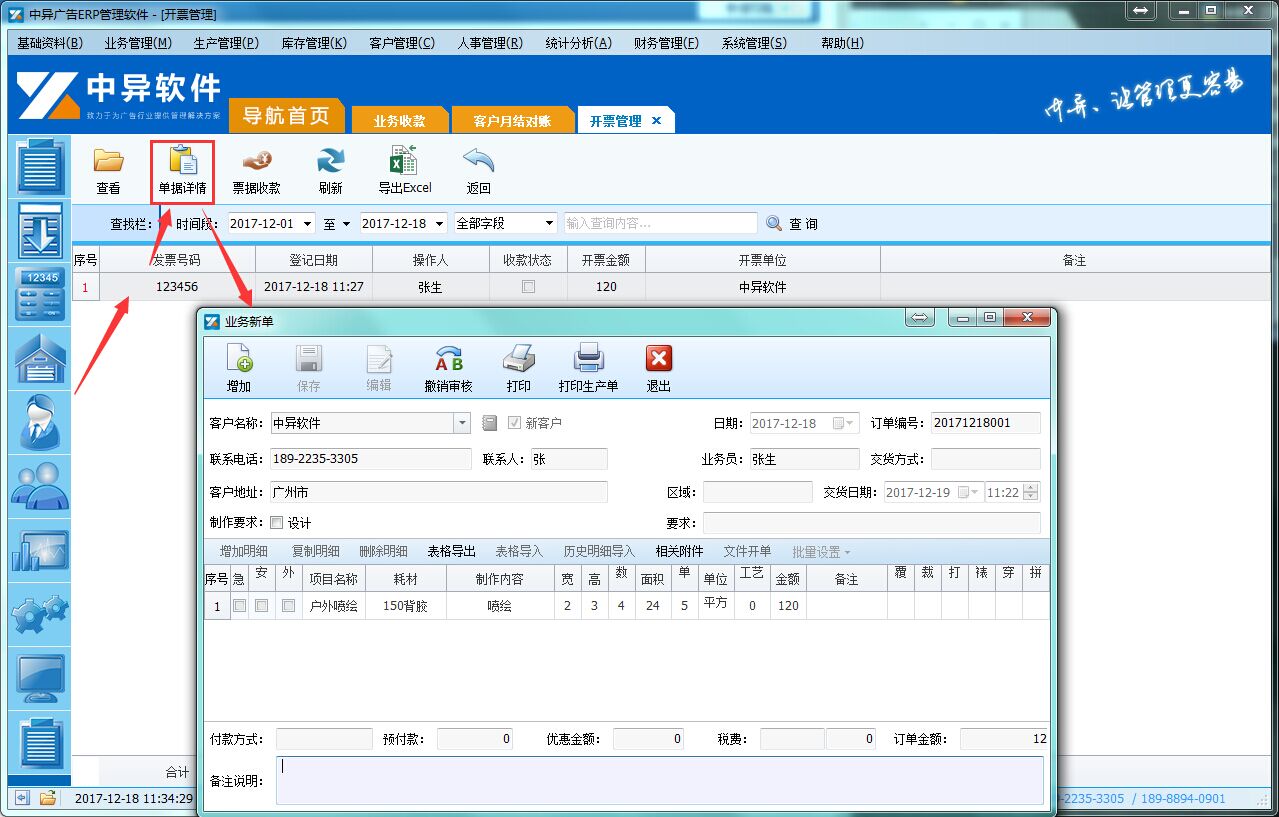
Task: Click the 编辑 icon in 业务新单 window
Action: (x=379, y=359)
